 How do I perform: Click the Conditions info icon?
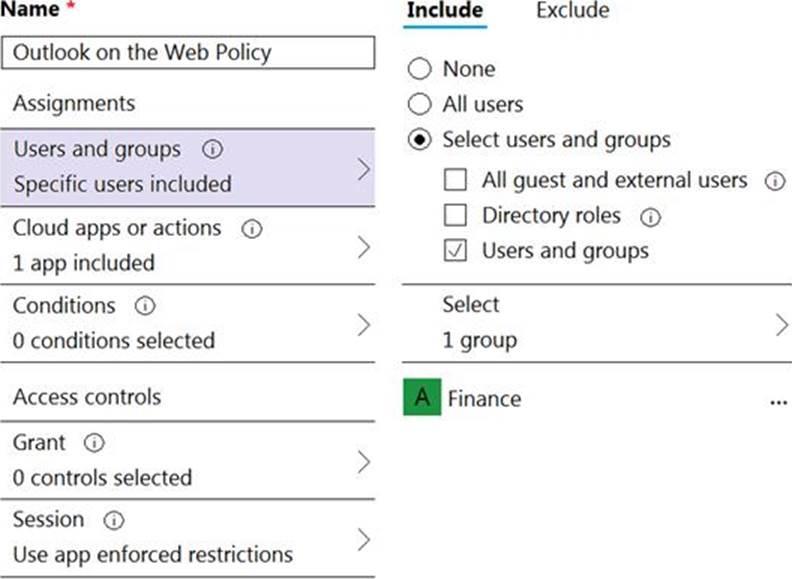(145, 306)
